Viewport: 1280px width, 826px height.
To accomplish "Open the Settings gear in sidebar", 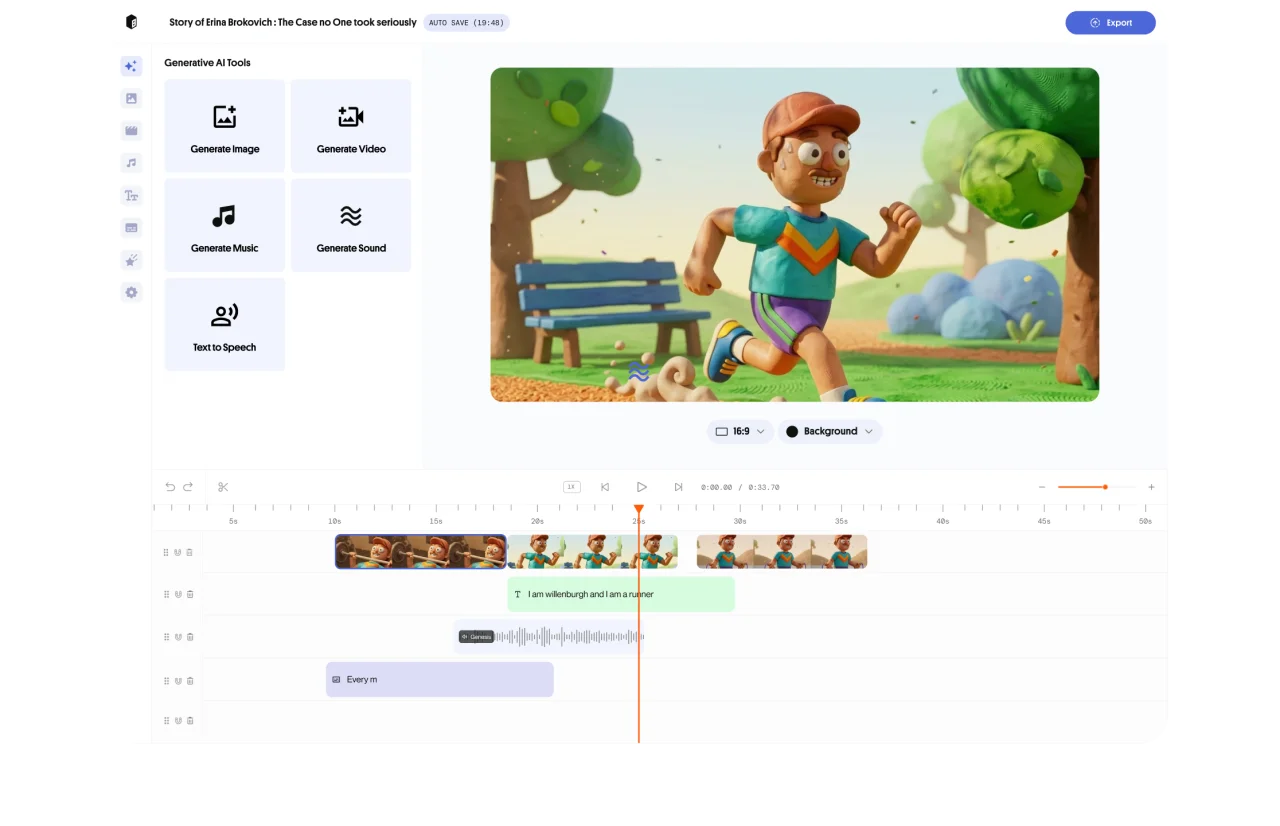I will tap(131, 292).
